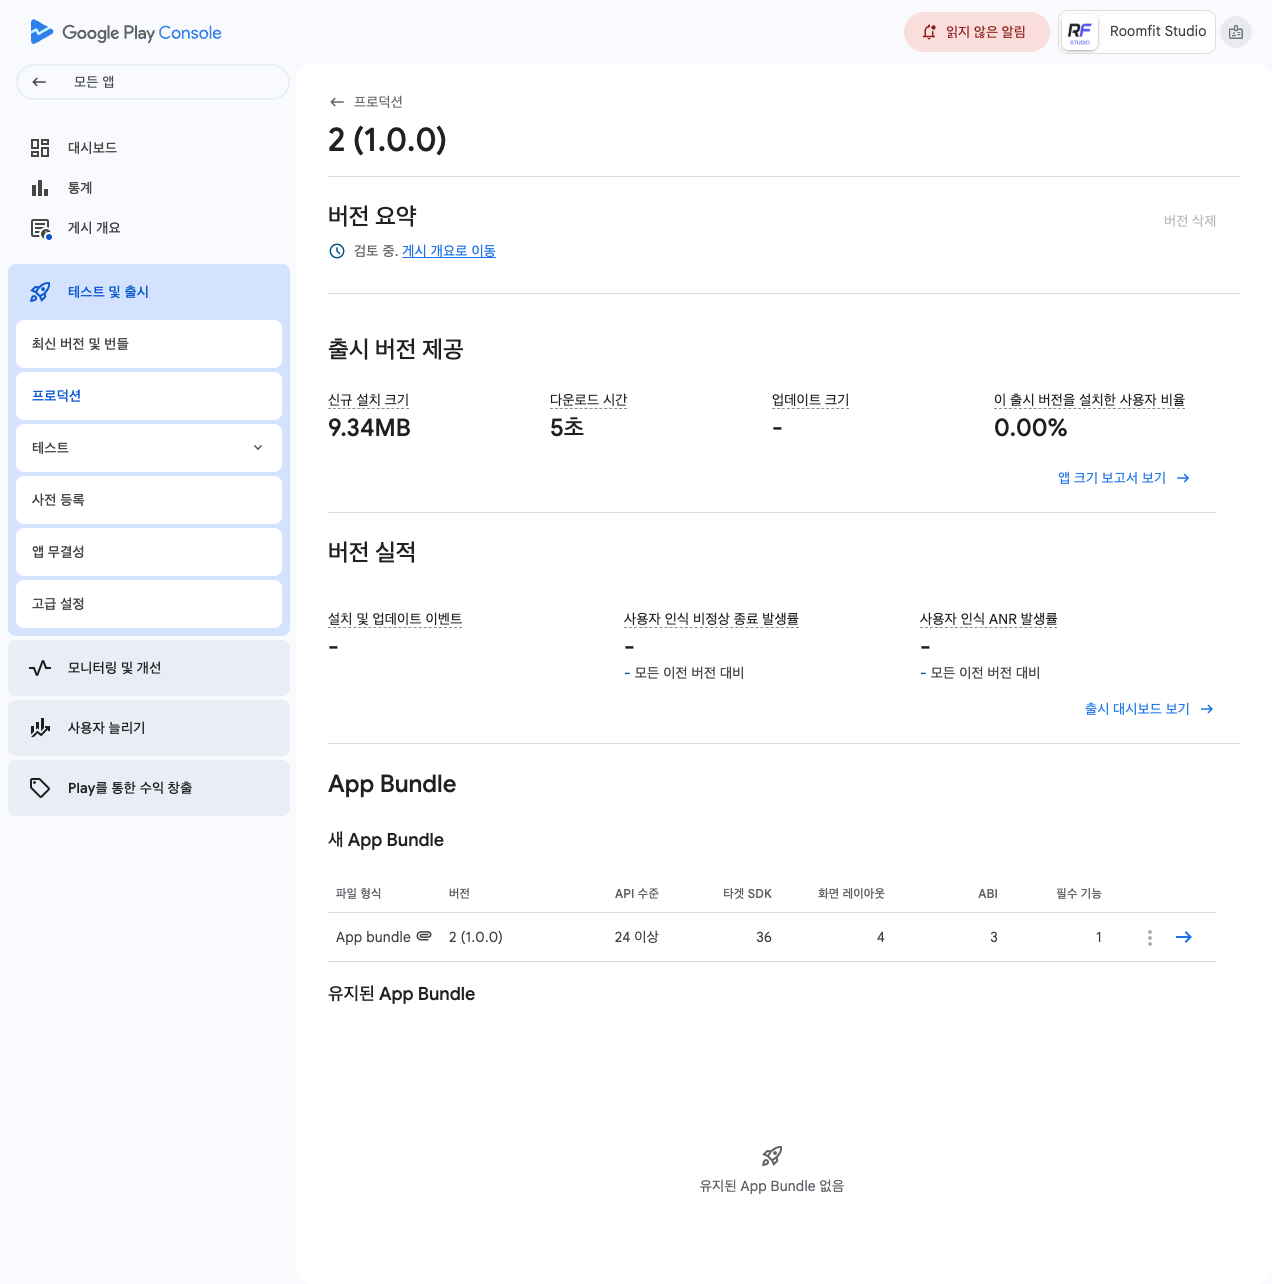The width and height of the screenshot is (1272, 1284).
Task: Click the robot icon in top right
Action: click(x=1236, y=32)
